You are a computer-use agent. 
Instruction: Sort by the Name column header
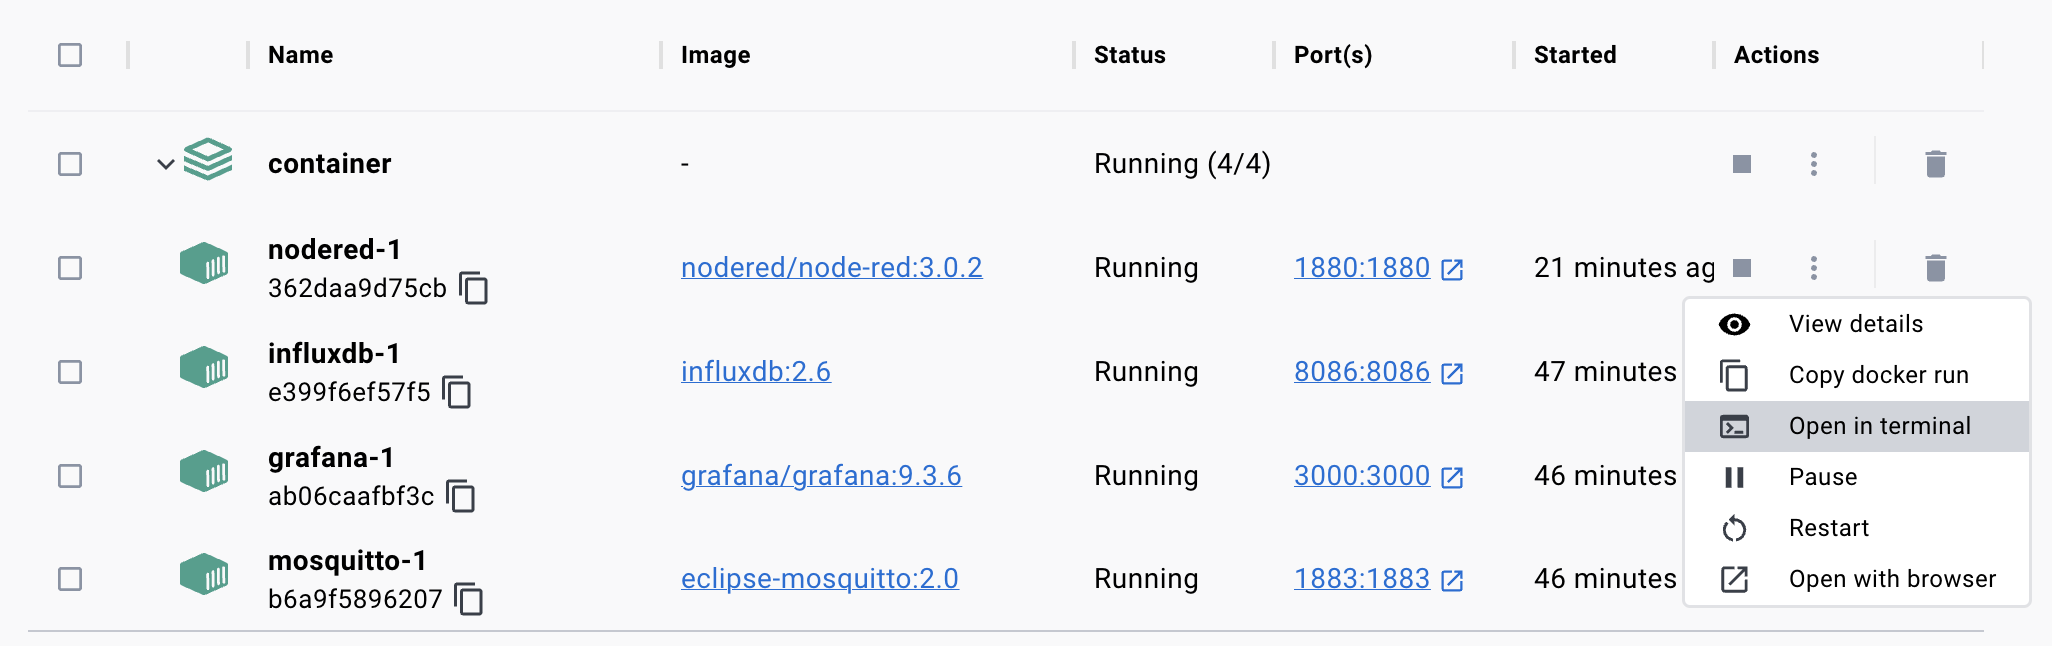tap(300, 55)
